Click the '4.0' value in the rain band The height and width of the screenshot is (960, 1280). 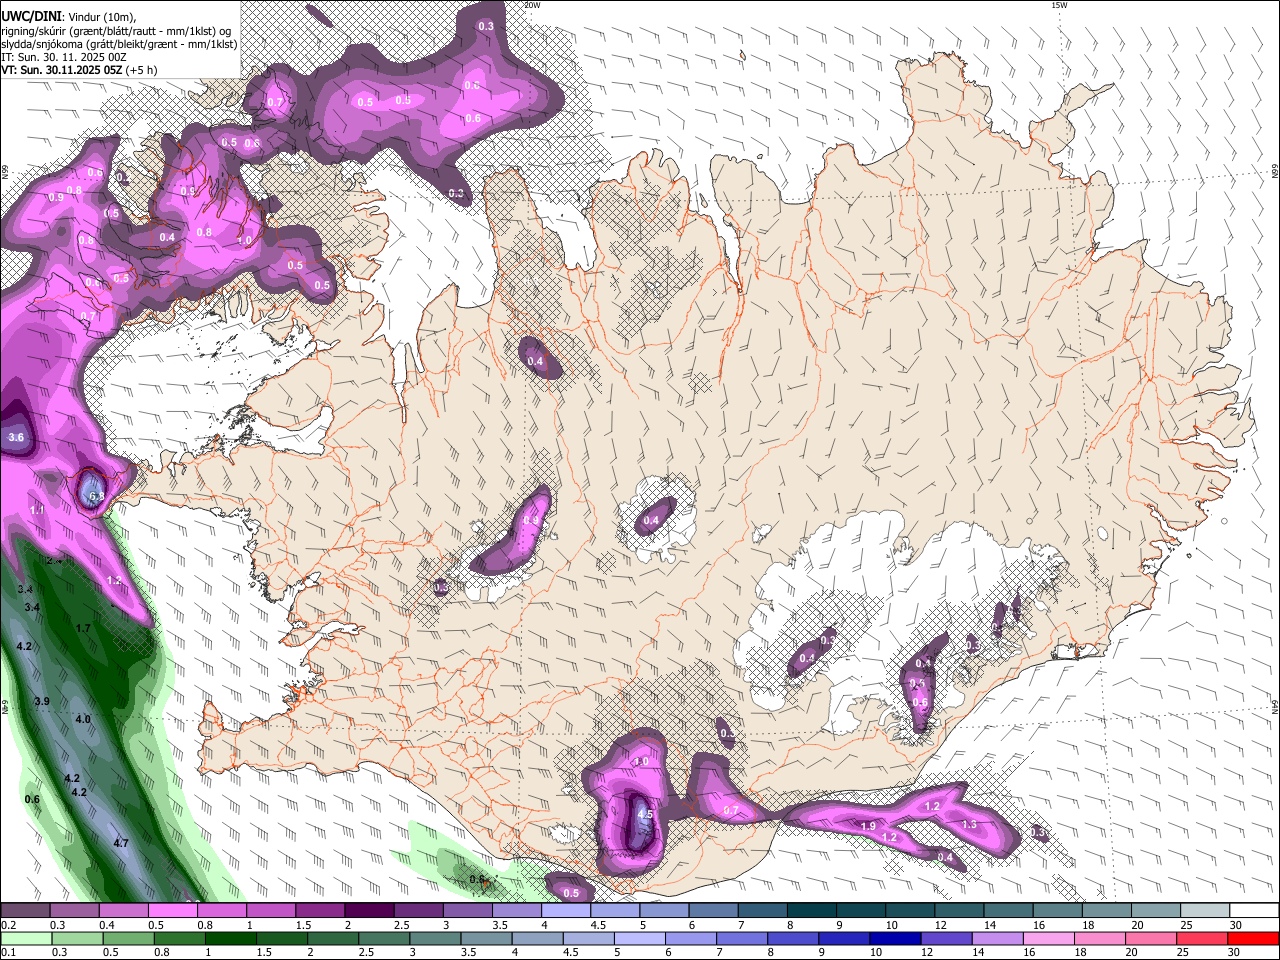tap(83, 718)
